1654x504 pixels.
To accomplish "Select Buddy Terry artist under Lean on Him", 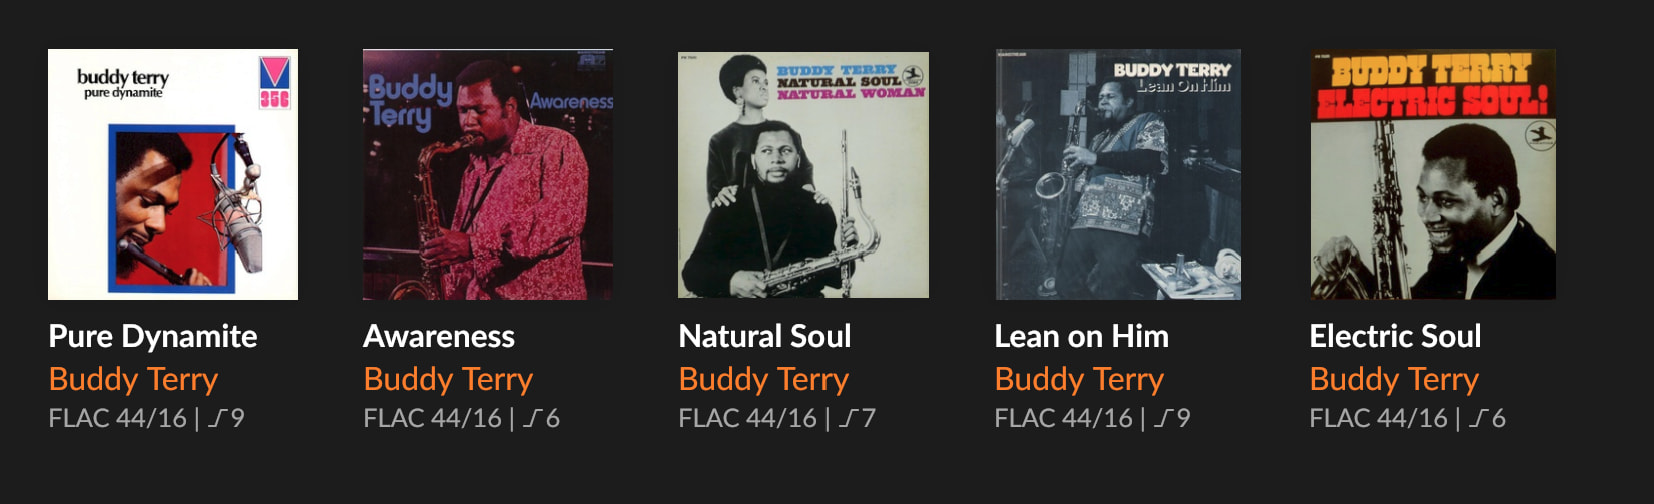I will pyautogui.click(x=1079, y=379).
